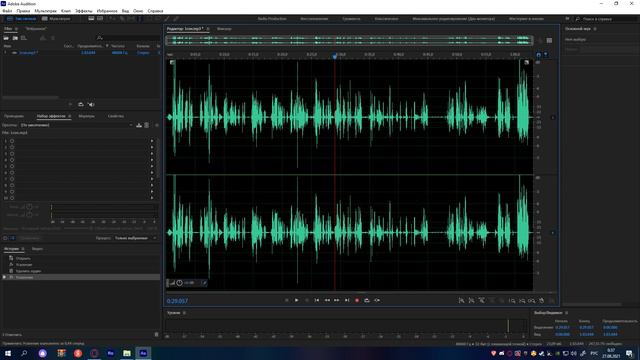This screenshot has width=640, height=360.
Task: Click the new file icon in Files panel
Action: point(24,38)
